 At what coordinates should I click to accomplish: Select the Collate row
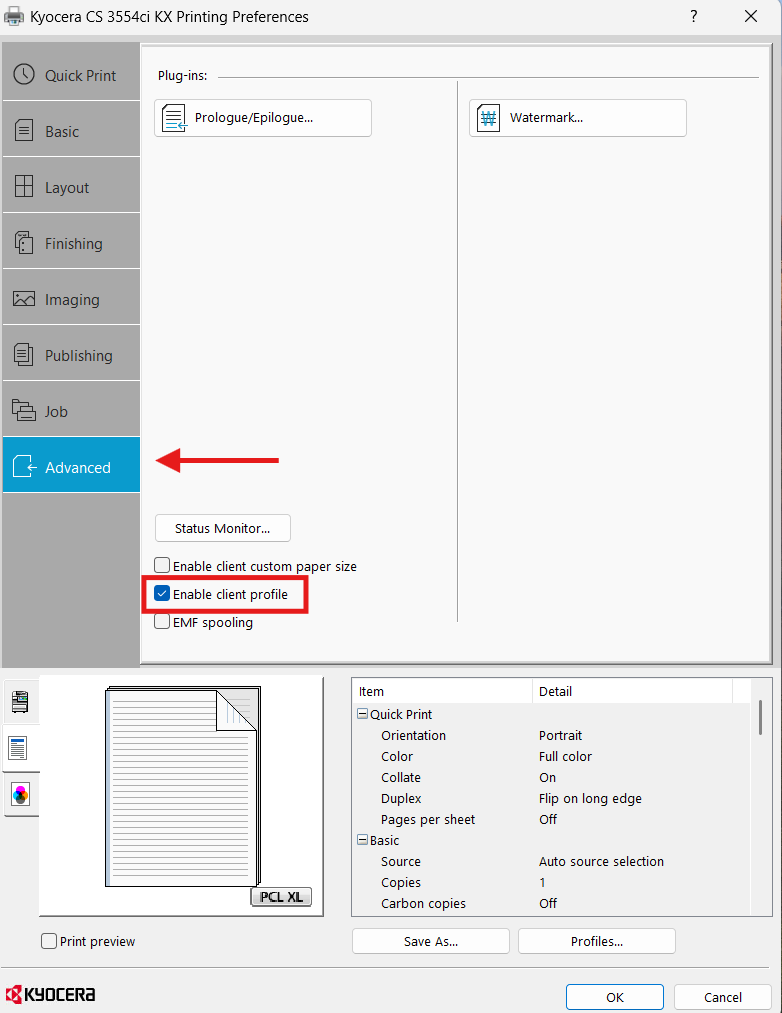click(x=553, y=777)
